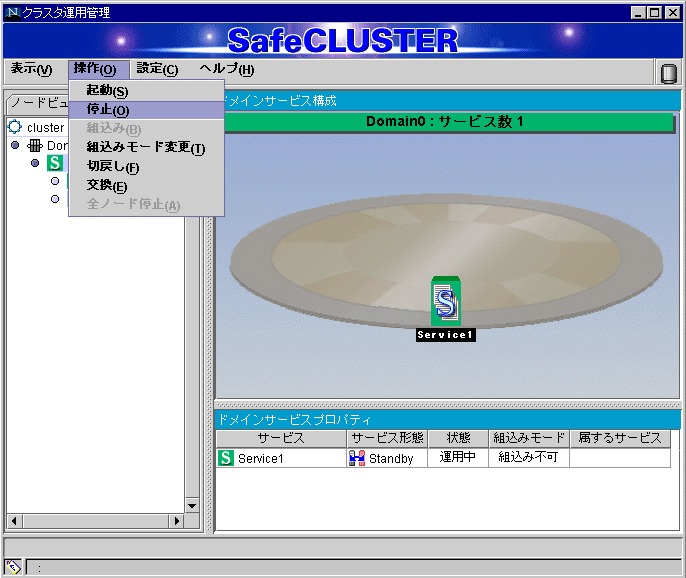Choose 起動(S) from the operation menu
The image size is (686, 578).
(x=107, y=91)
